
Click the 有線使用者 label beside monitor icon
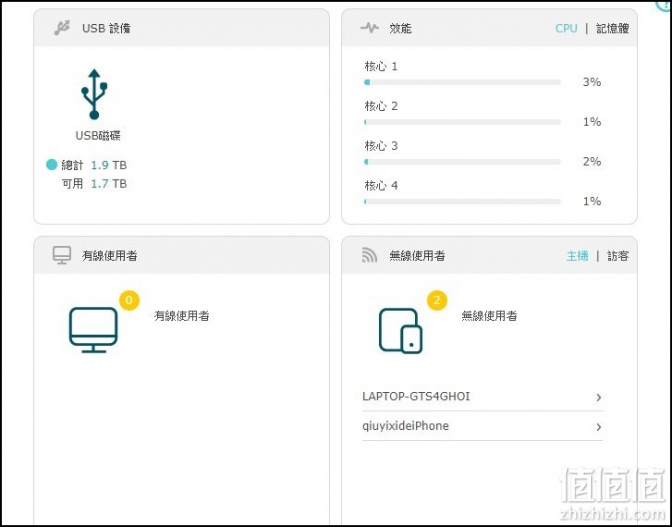pos(182,316)
